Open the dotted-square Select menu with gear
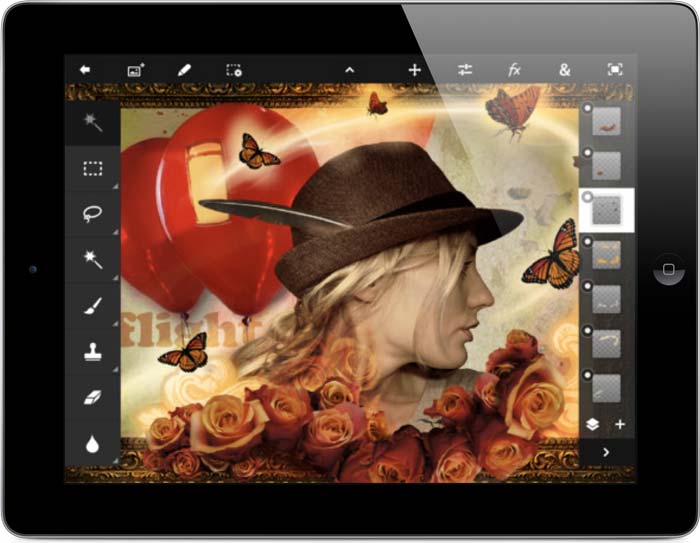Viewport: 700px width, 543px height. 234,70
